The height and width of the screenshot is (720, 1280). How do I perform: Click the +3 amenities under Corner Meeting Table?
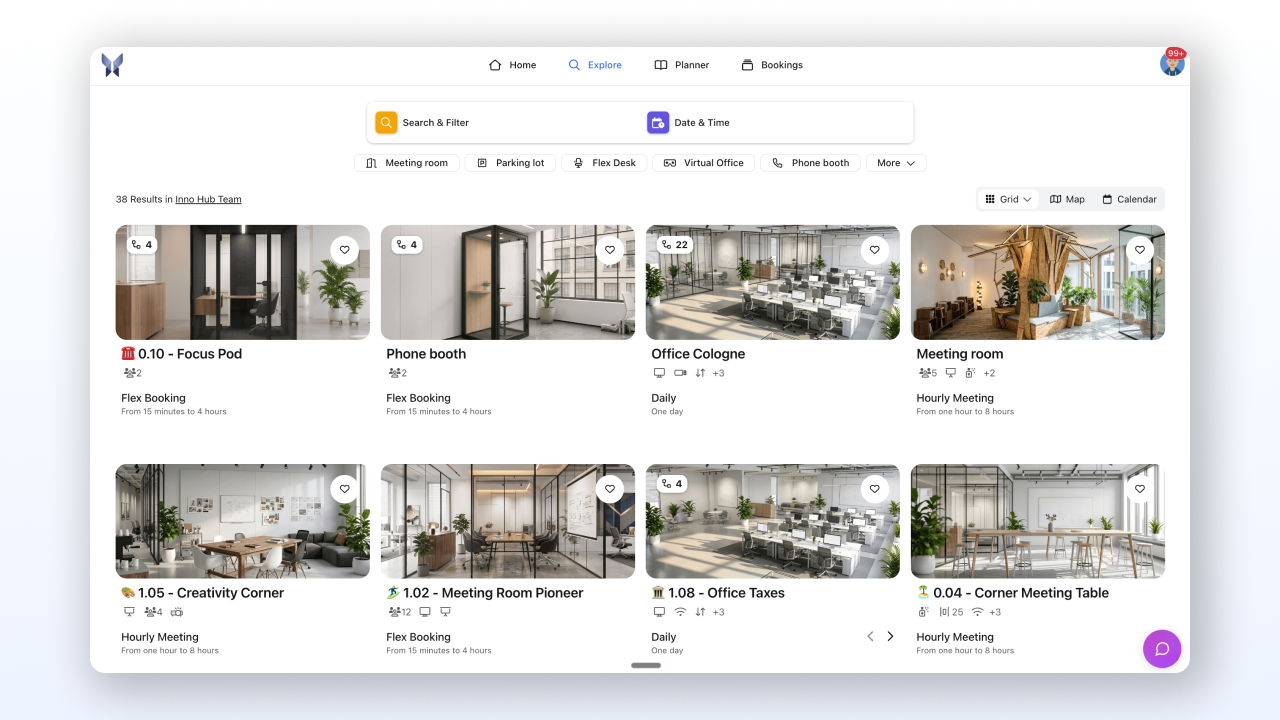995,612
